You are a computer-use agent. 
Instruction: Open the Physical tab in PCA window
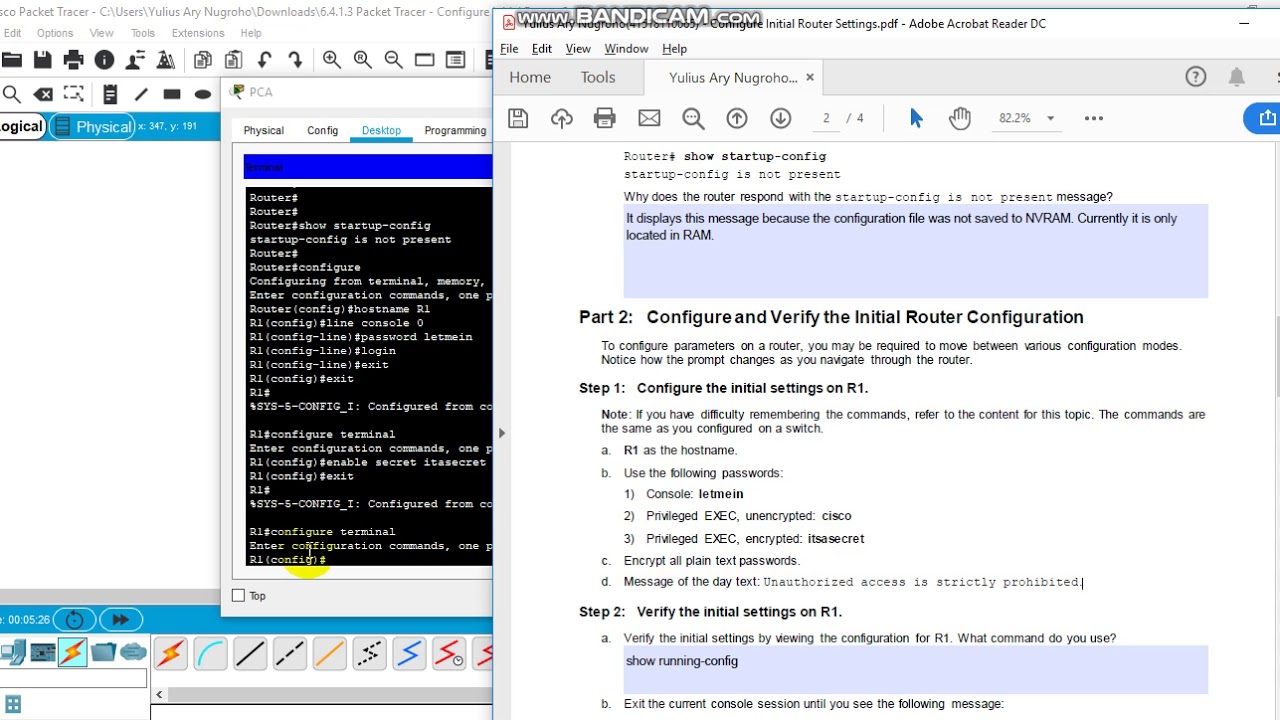pos(264,130)
